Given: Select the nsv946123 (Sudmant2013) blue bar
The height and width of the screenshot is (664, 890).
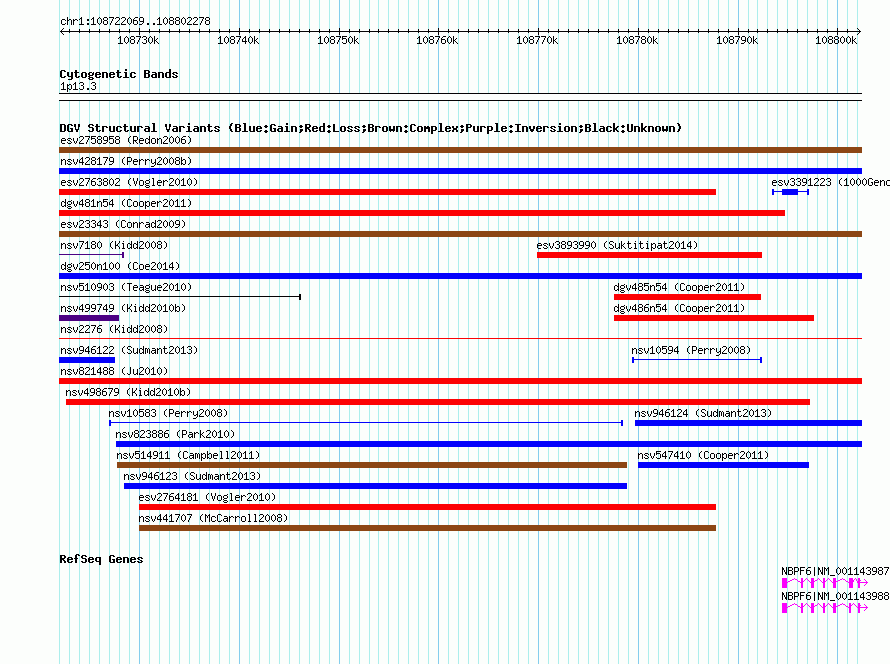Looking at the screenshot, I should tap(375, 486).
